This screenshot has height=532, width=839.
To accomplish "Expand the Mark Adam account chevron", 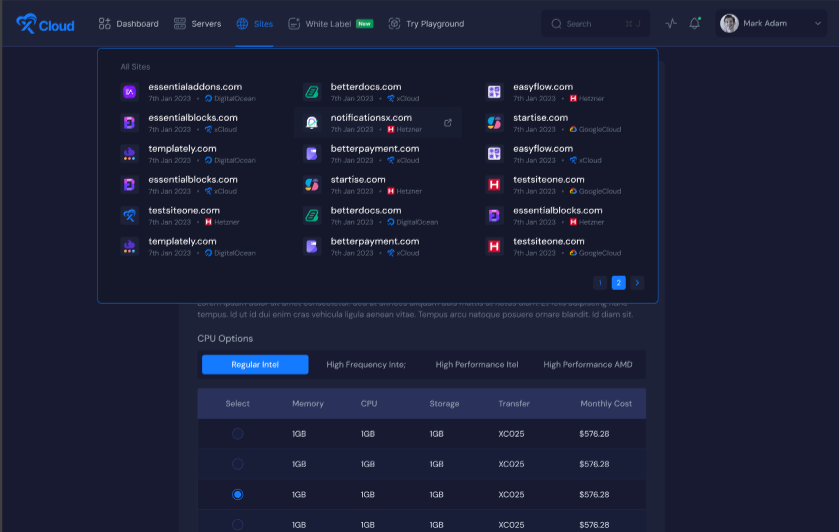I will pyautogui.click(x=818, y=24).
